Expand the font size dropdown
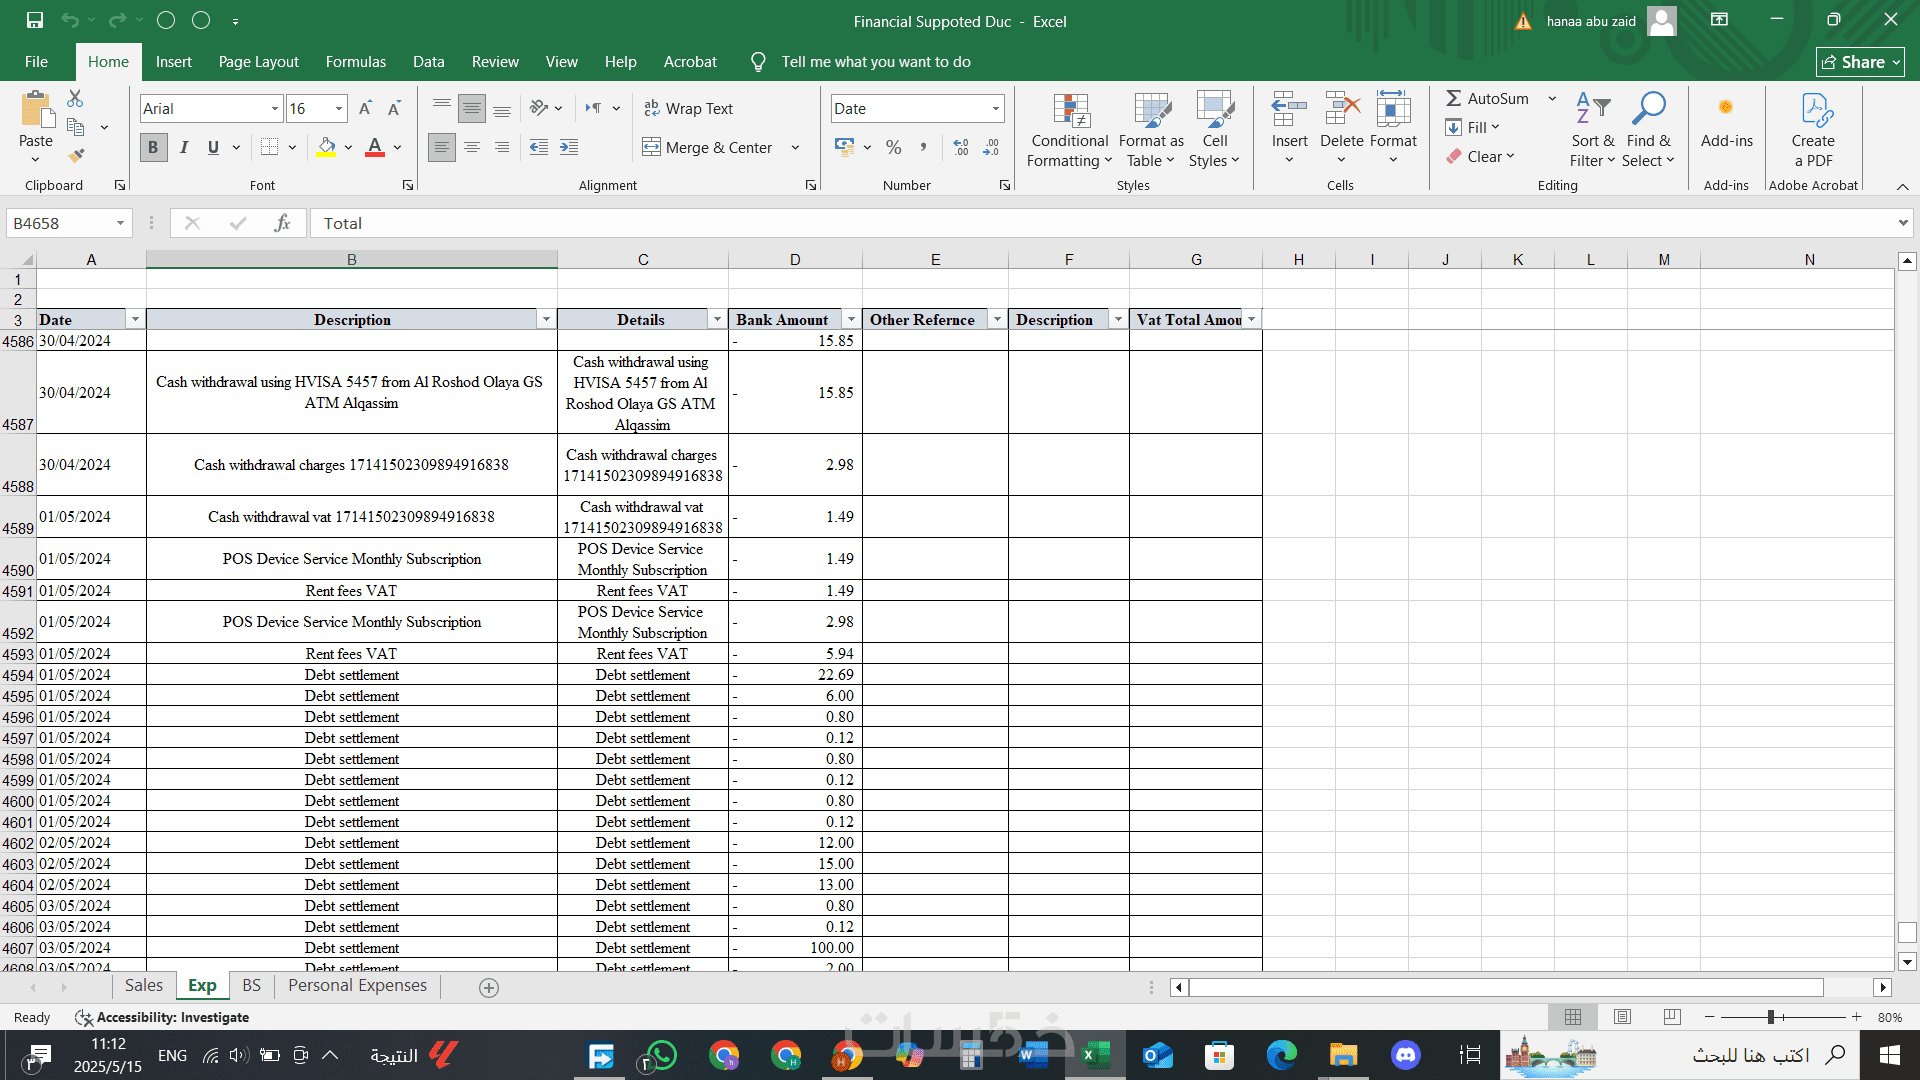 coord(339,108)
